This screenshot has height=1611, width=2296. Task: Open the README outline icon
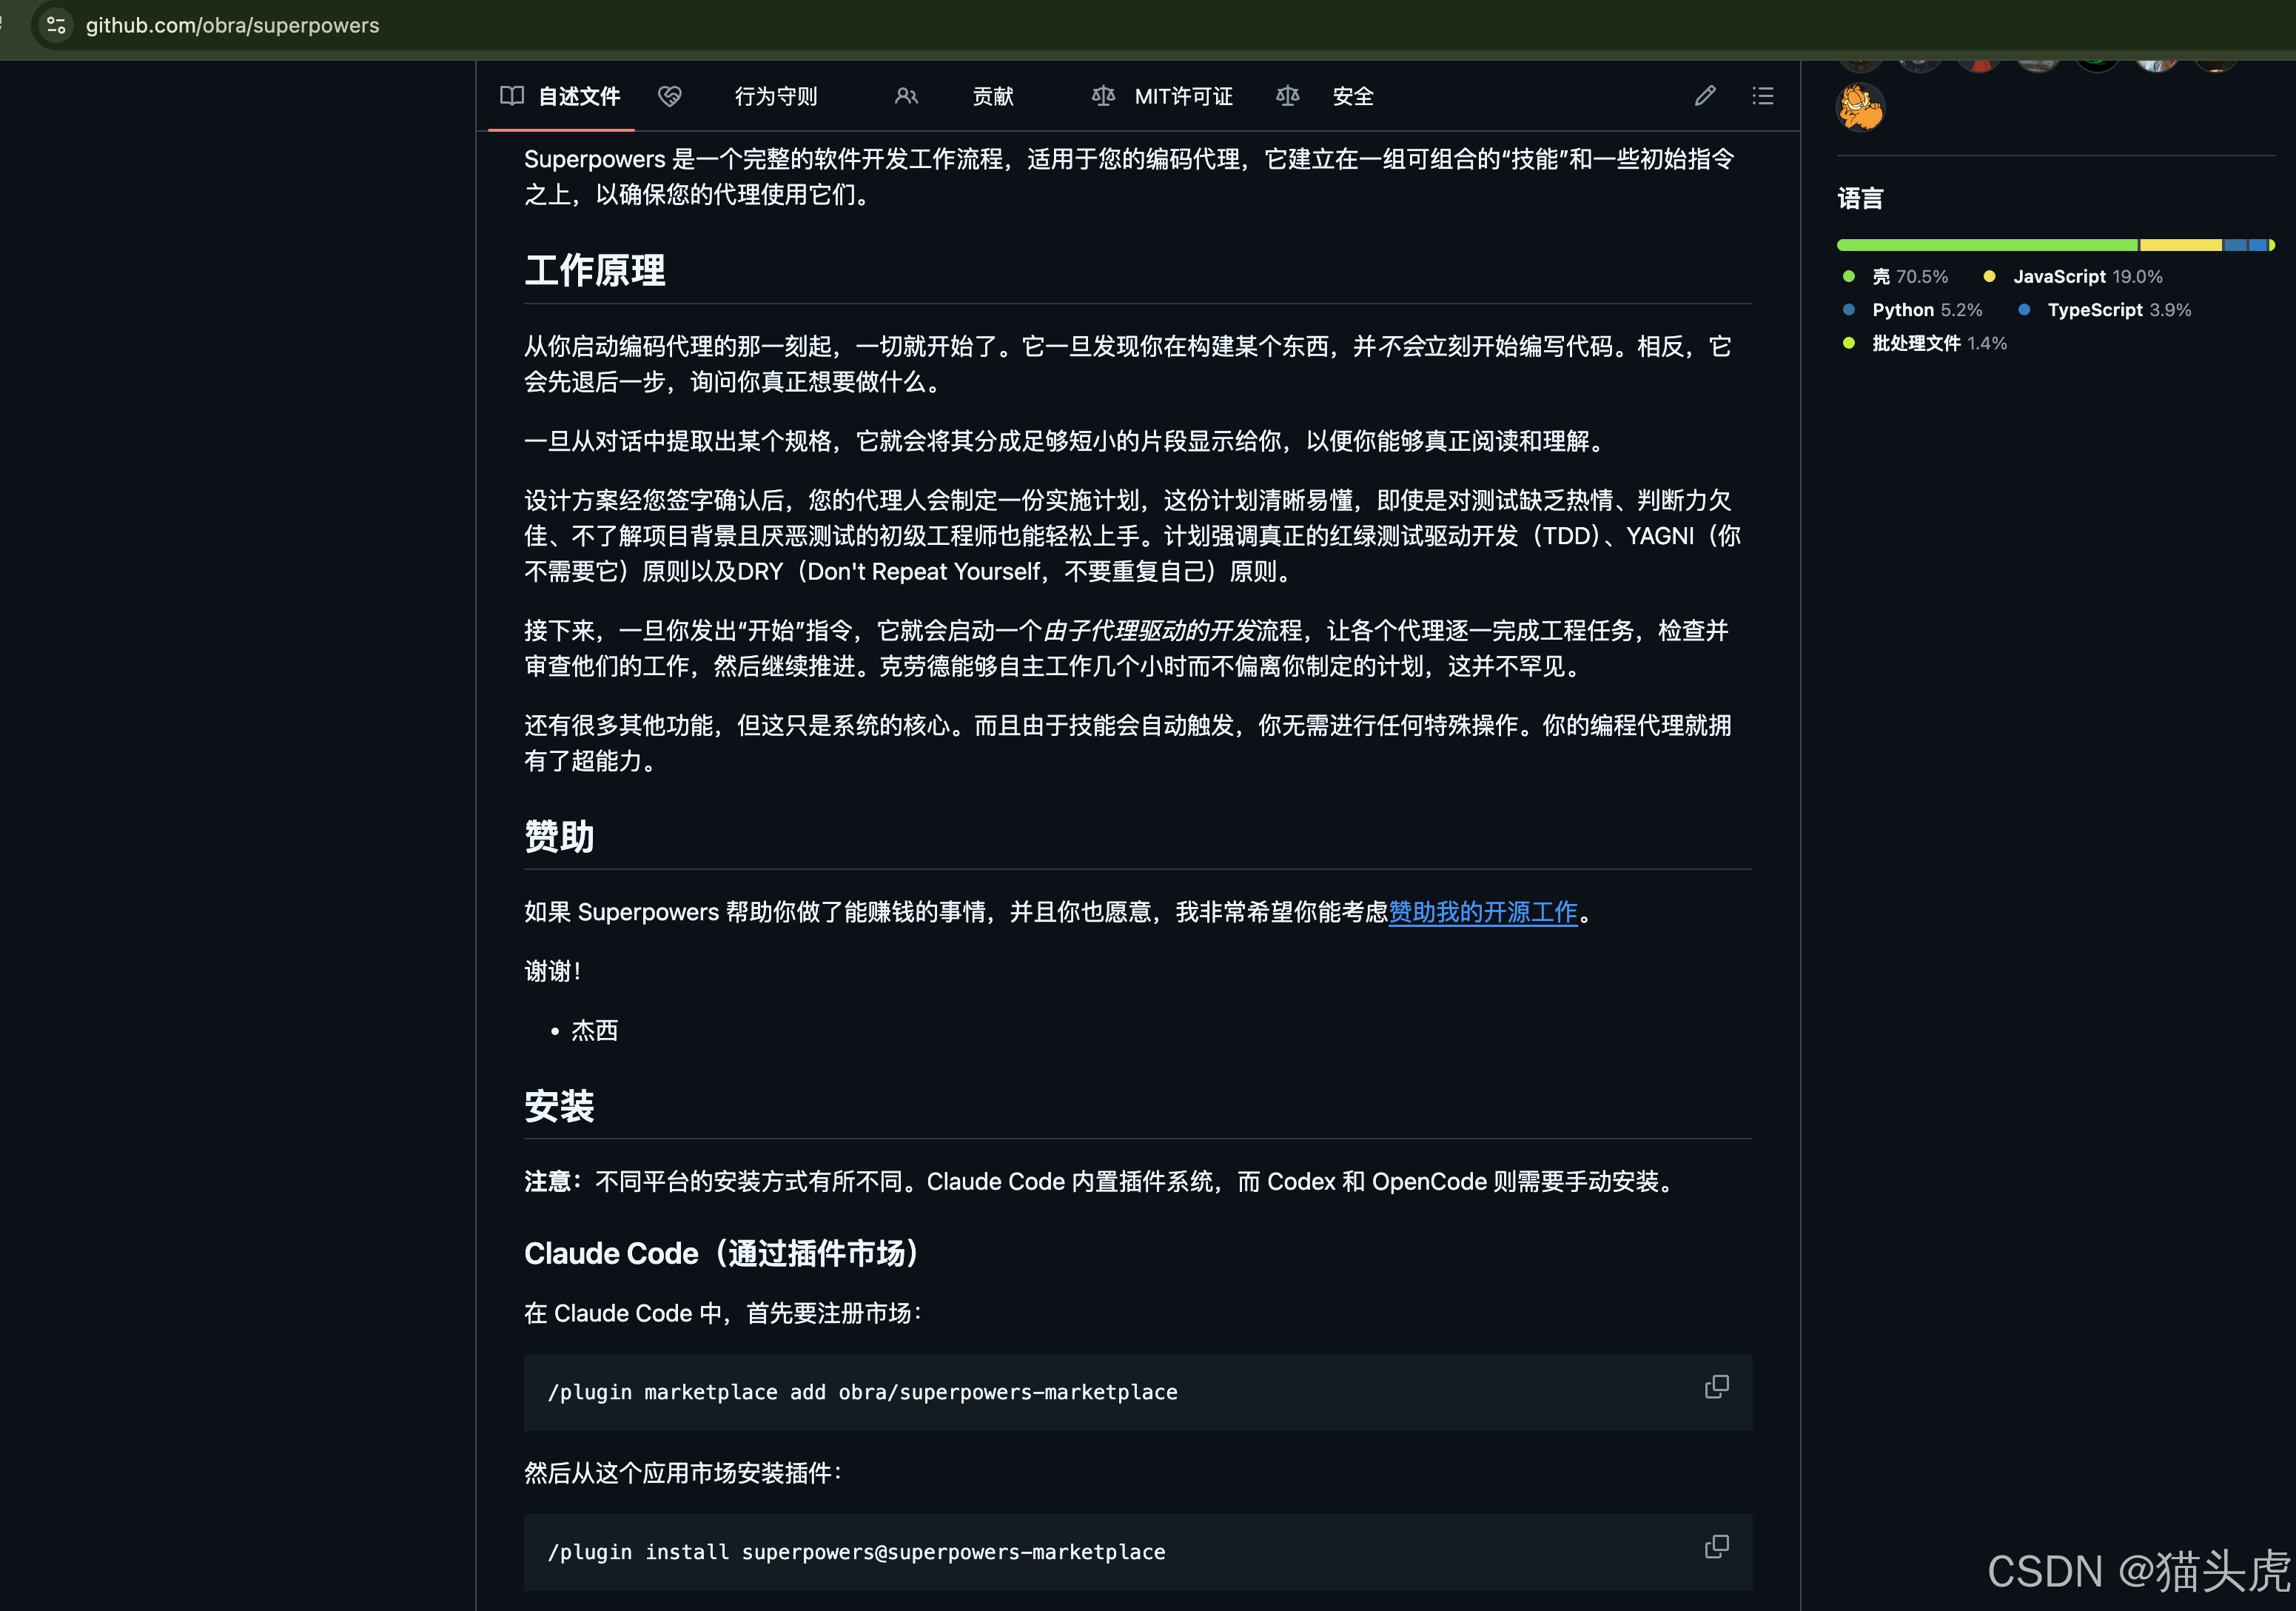click(x=1763, y=96)
